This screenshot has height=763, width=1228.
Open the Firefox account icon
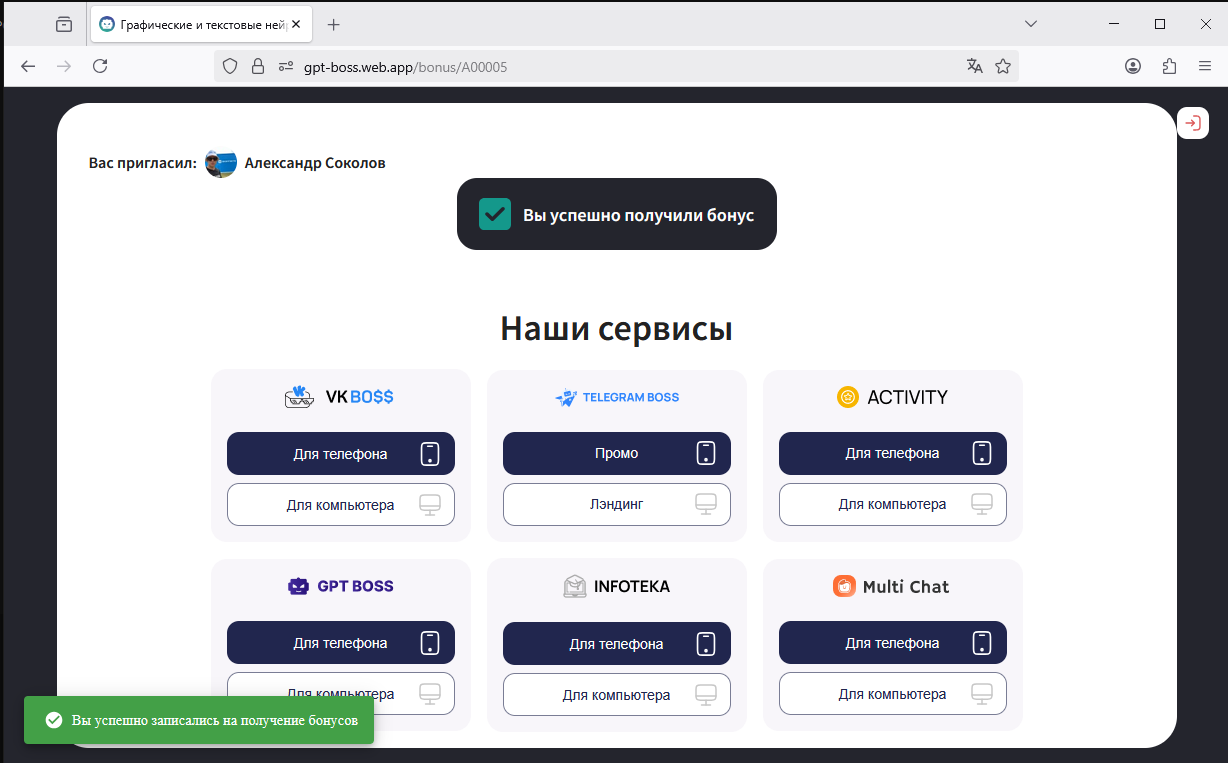(1133, 66)
